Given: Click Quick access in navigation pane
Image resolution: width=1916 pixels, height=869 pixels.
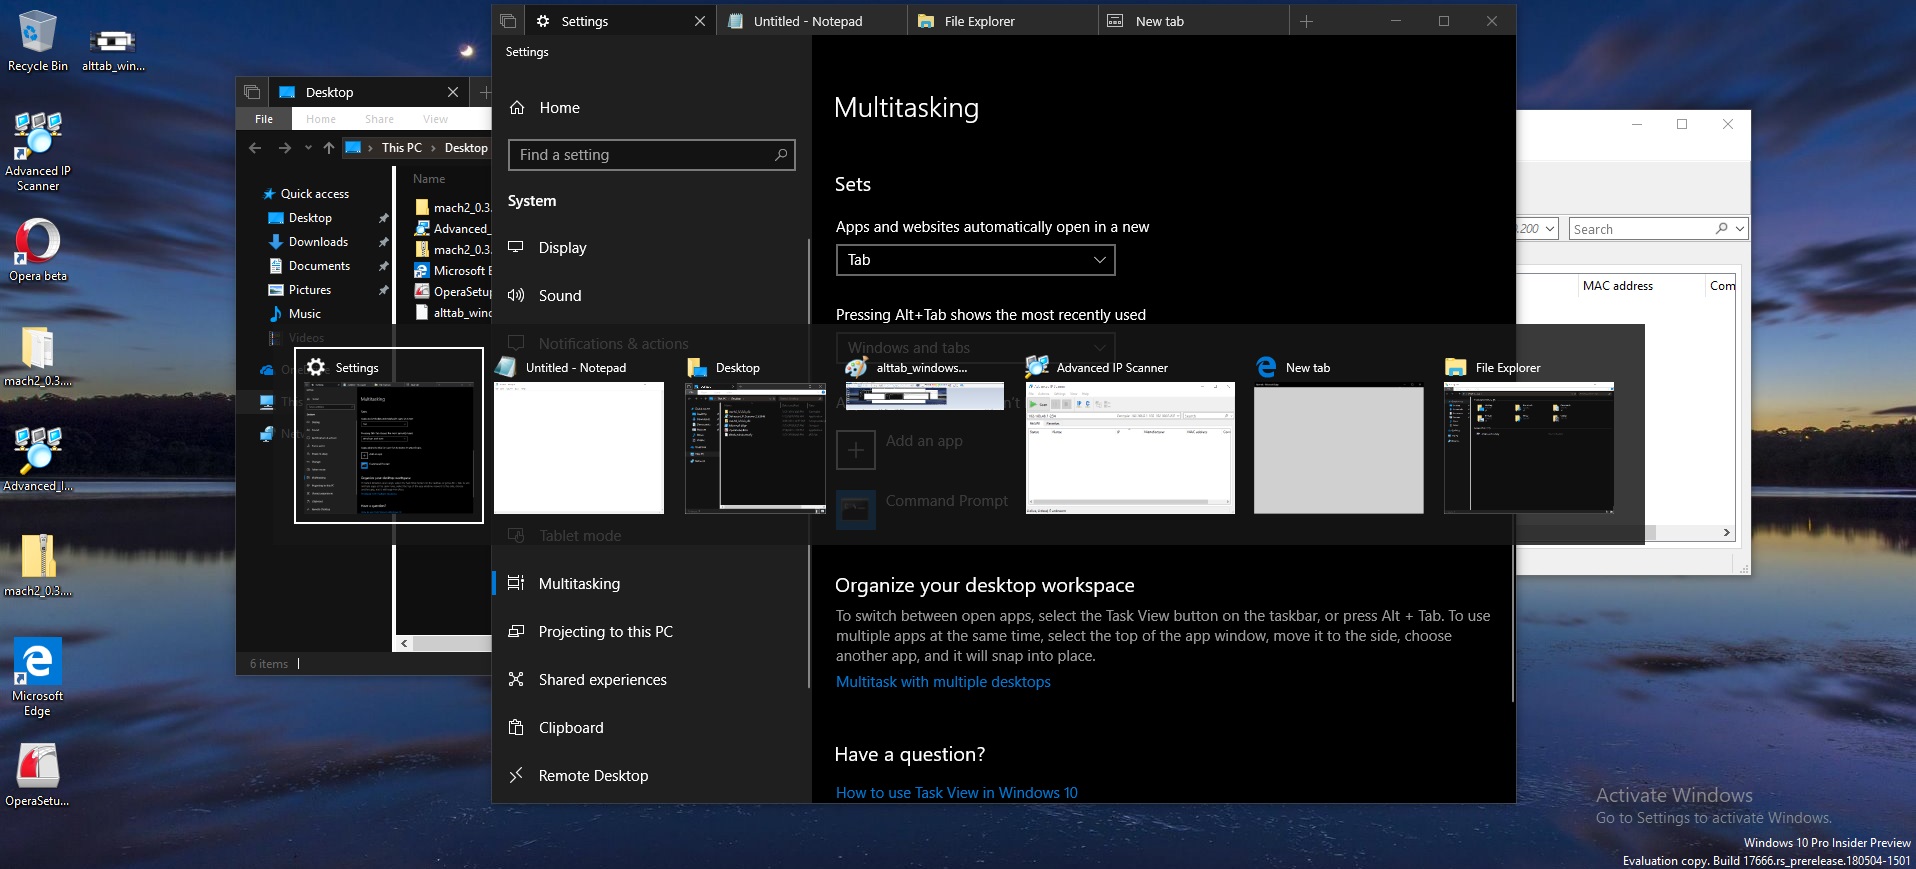Looking at the screenshot, I should click(x=314, y=194).
